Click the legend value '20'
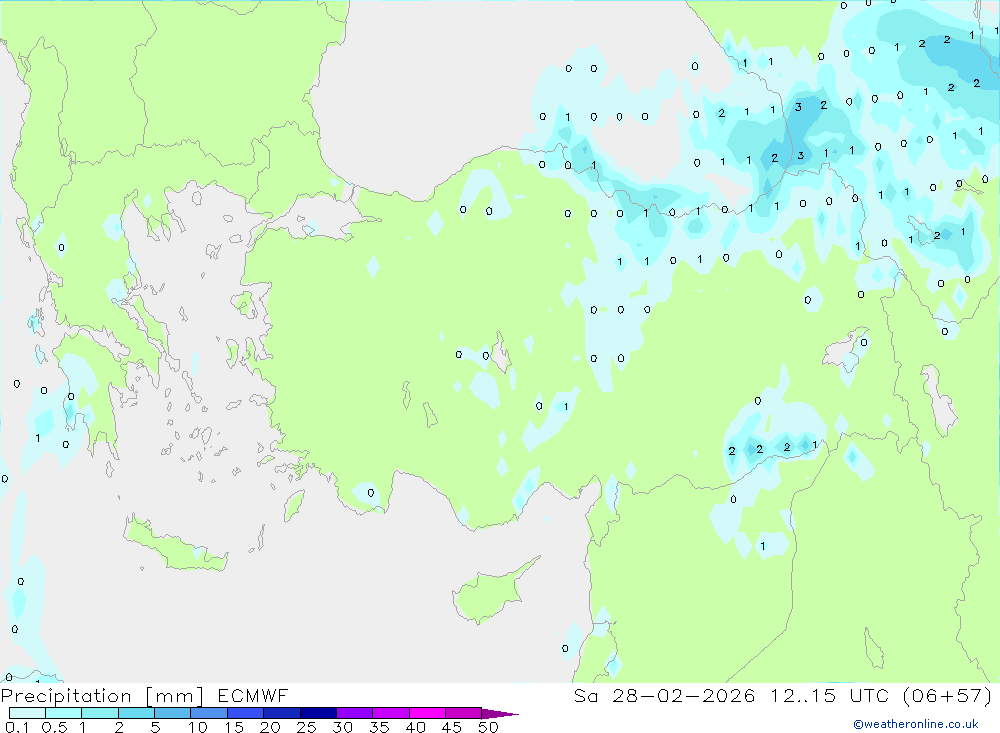The image size is (1000, 733). pyautogui.click(x=270, y=727)
